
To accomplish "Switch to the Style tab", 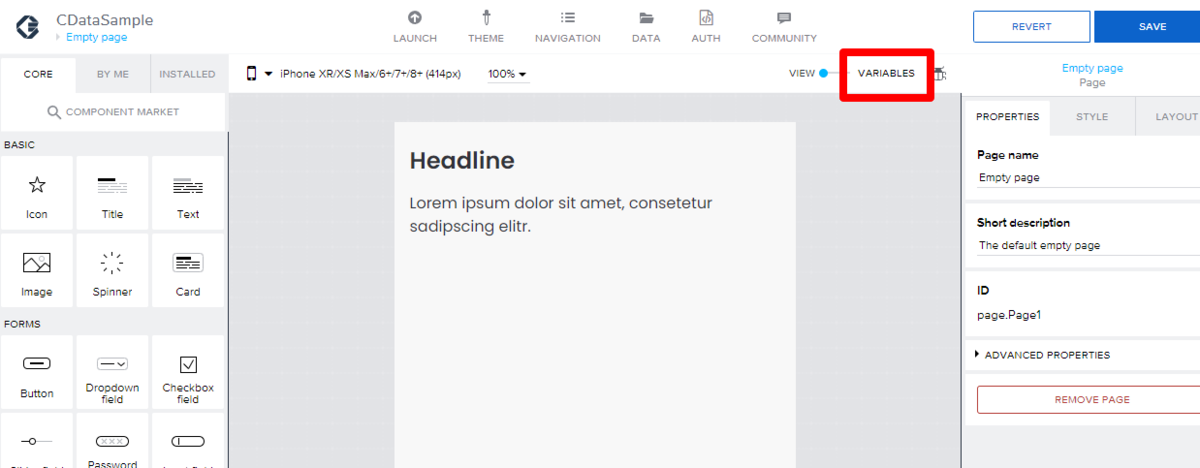I will 1092,117.
